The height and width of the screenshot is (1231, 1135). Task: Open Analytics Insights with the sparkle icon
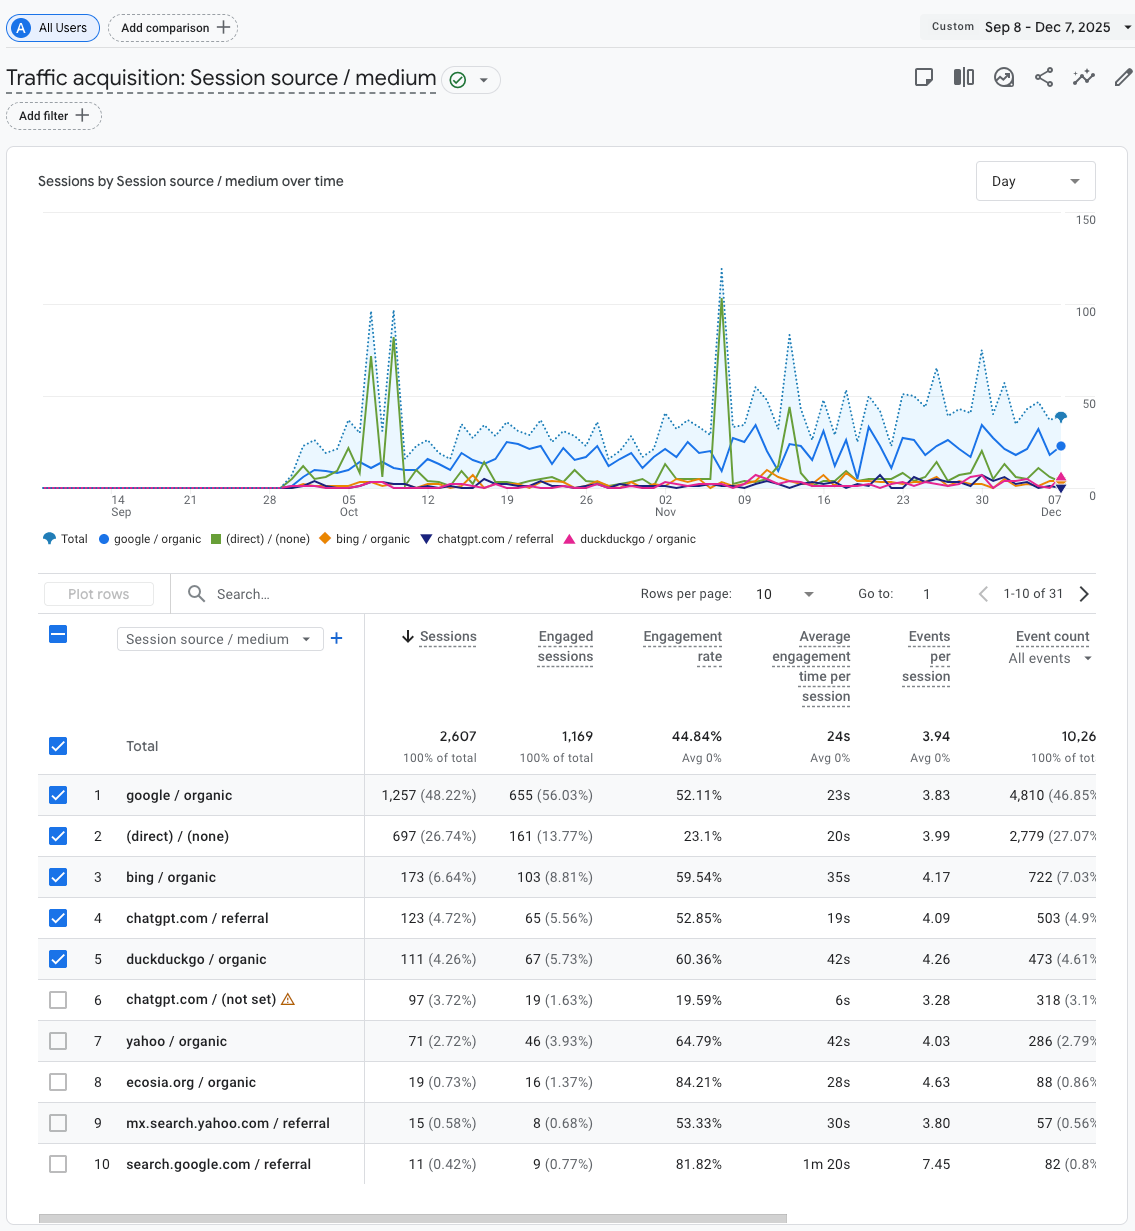coord(1083,77)
